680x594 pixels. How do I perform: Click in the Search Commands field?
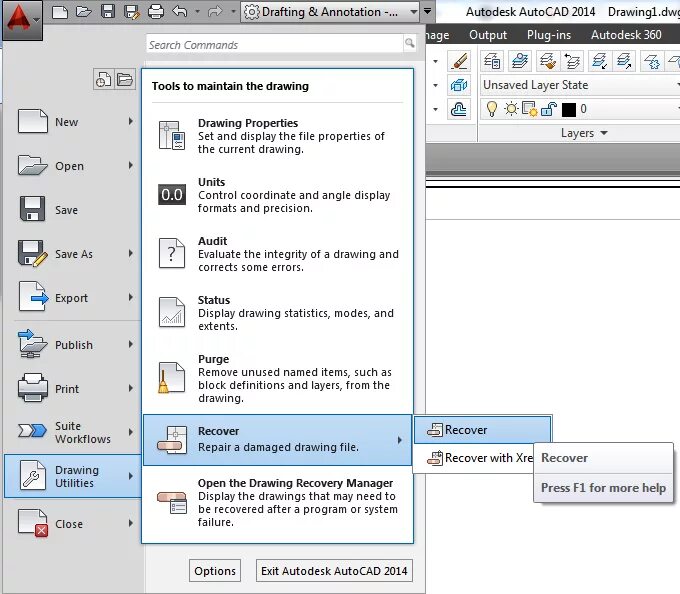point(275,44)
